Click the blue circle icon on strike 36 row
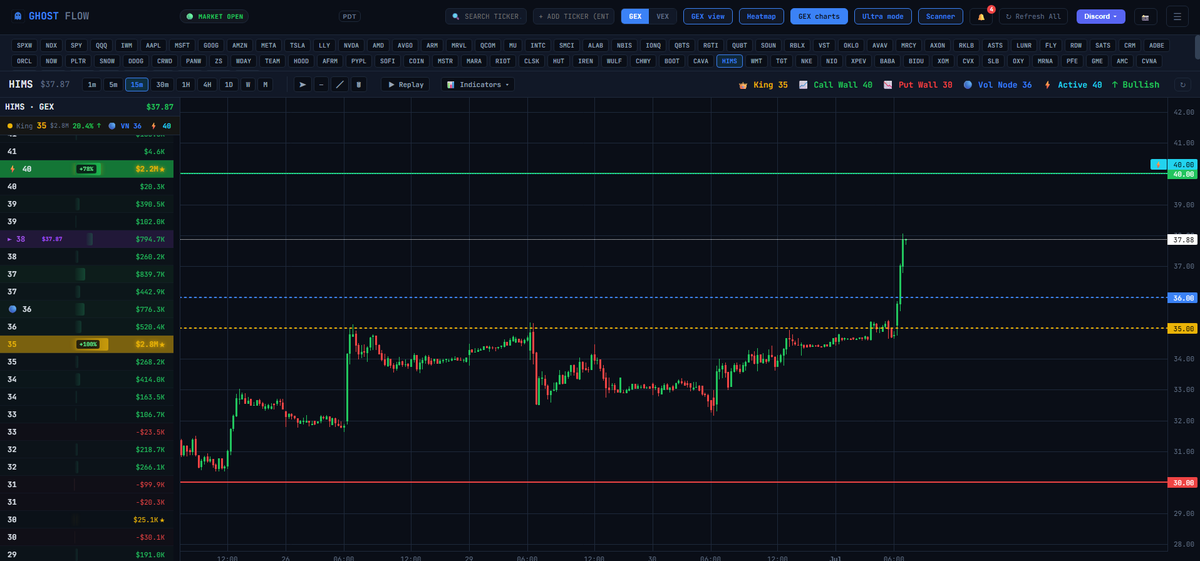This screenshot has height=561, width=1200. click(x=12, y=309)
